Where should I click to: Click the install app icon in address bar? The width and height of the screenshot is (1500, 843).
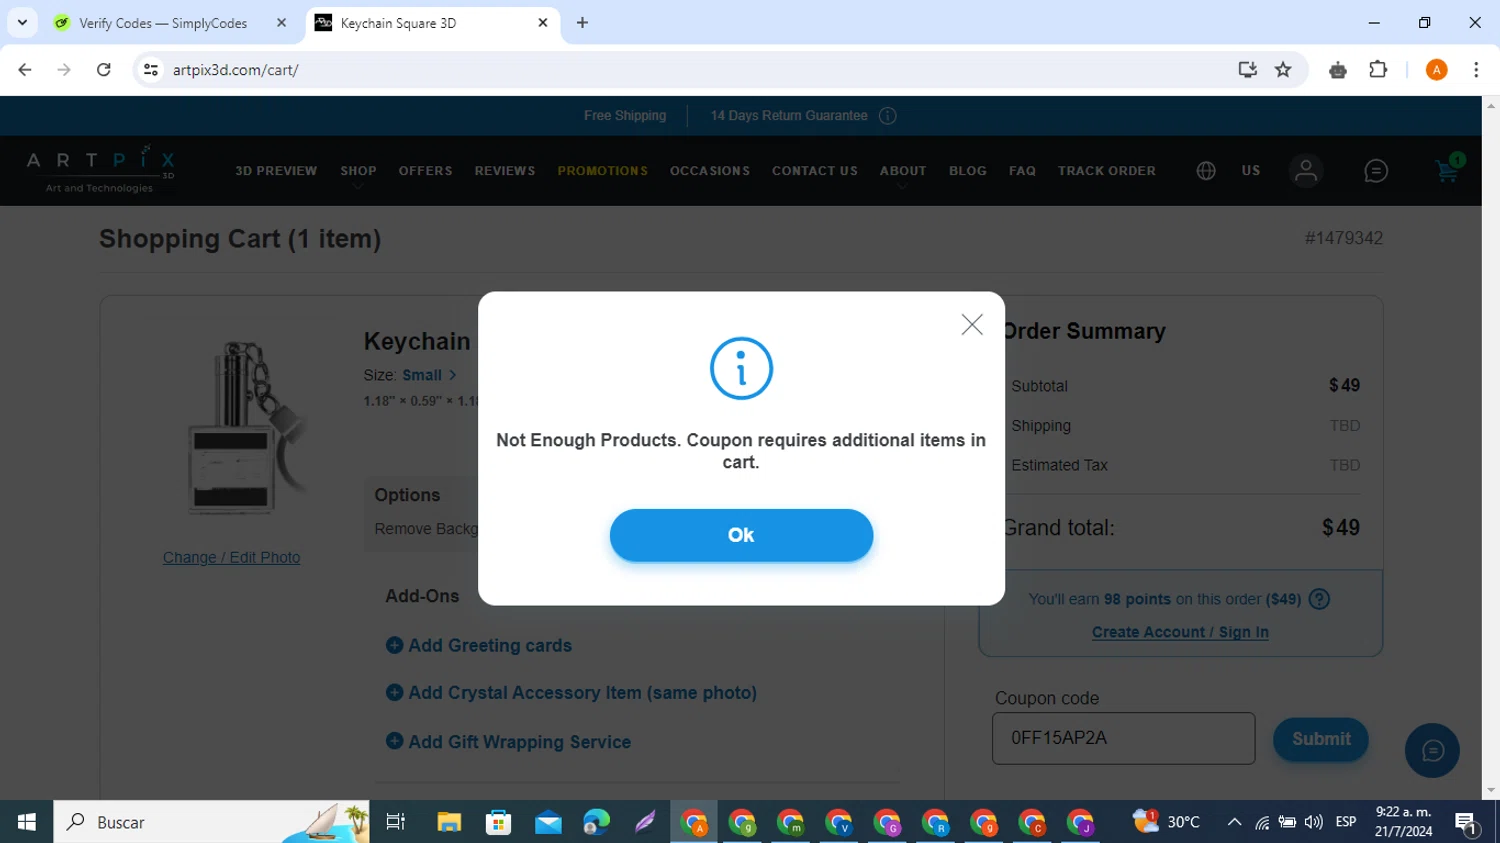tap(1247, 70)
